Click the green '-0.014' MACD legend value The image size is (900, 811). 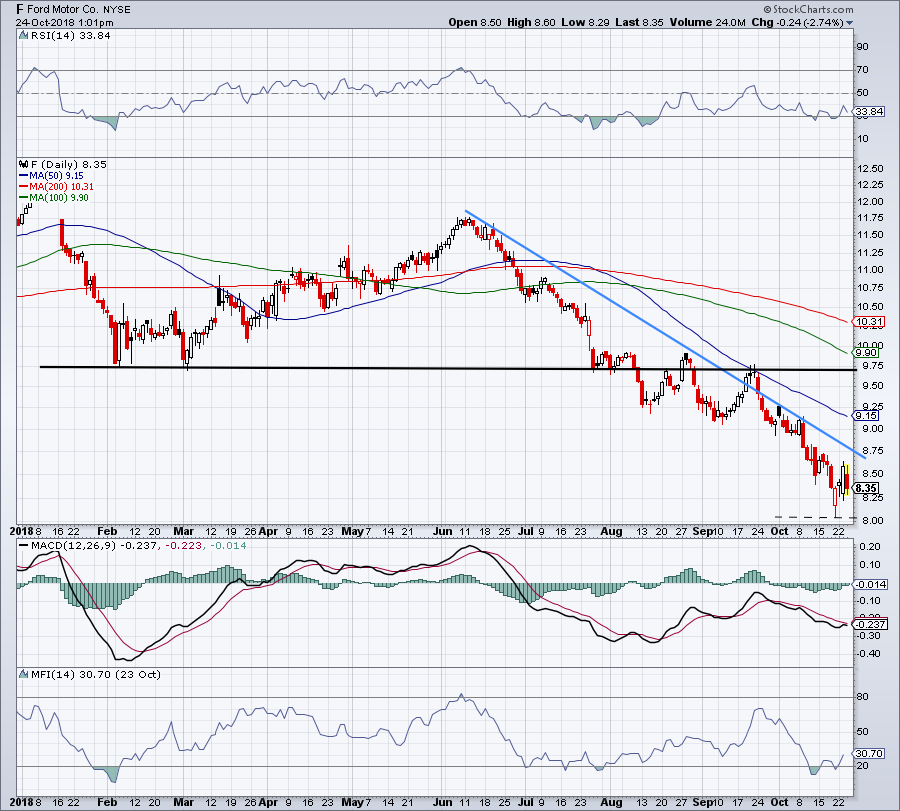228,545
